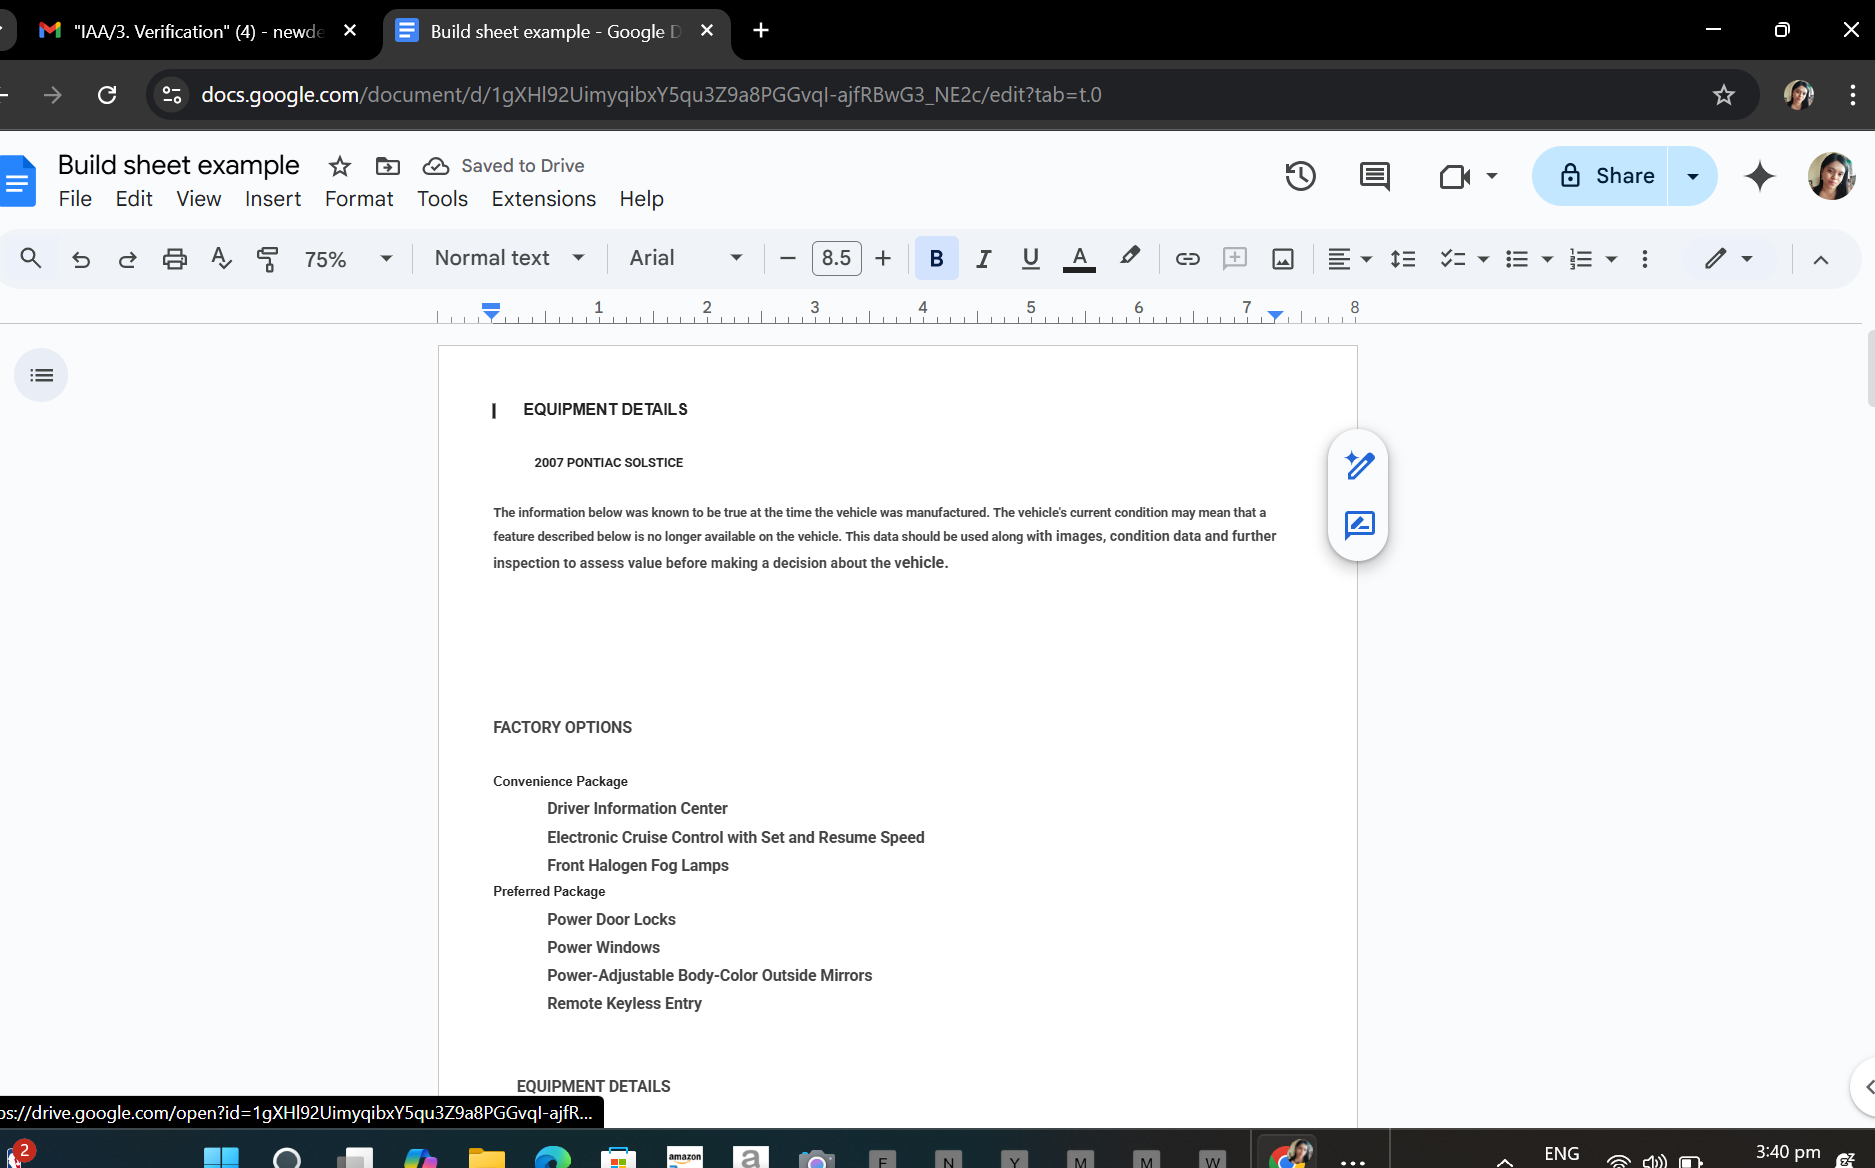The width and height of the screenshot is (1875, 1168).
Task: Open the File menu
Action: point(75,199)
